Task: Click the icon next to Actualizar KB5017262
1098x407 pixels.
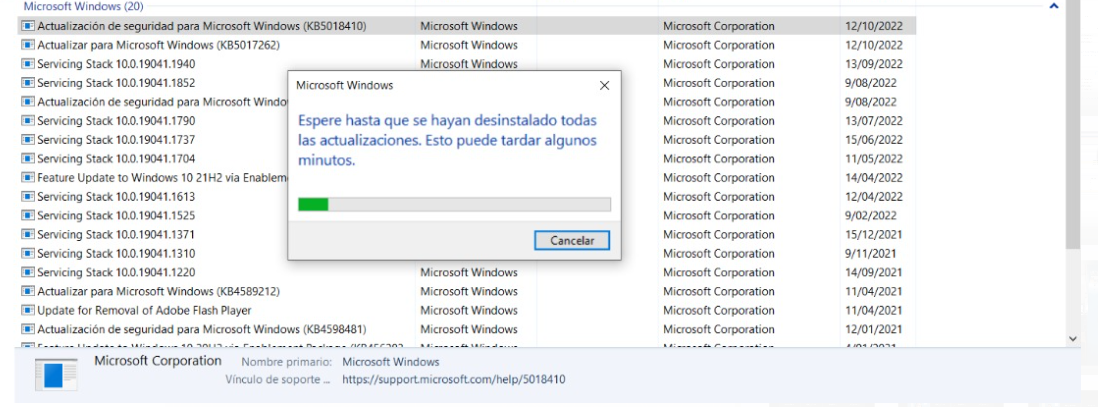Action: [27, 45]
